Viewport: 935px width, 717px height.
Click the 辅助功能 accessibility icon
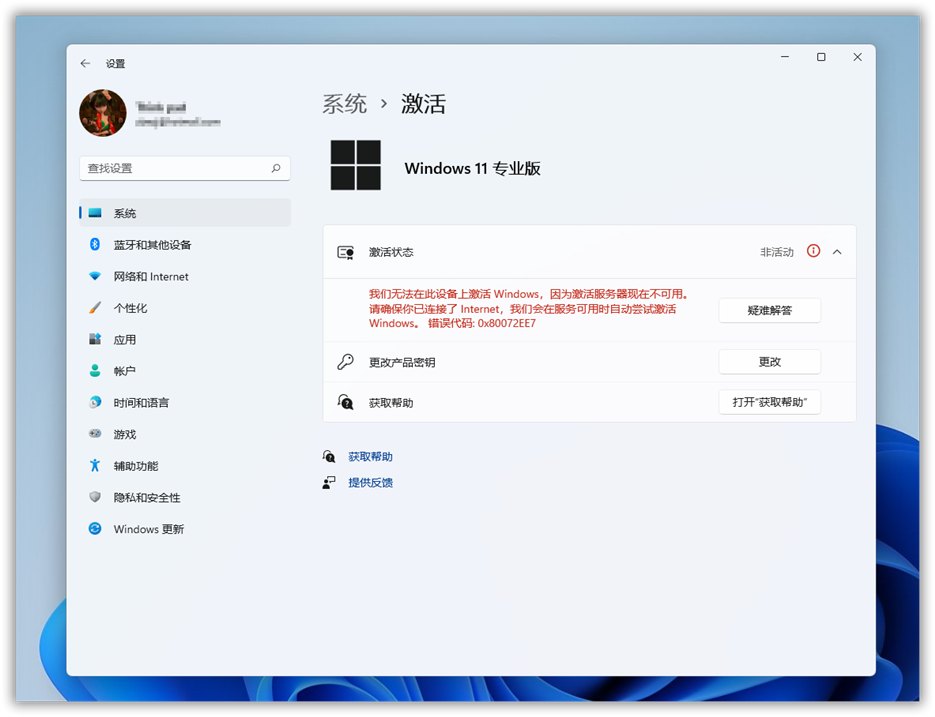pyautogui.click(x=95, y=465)
